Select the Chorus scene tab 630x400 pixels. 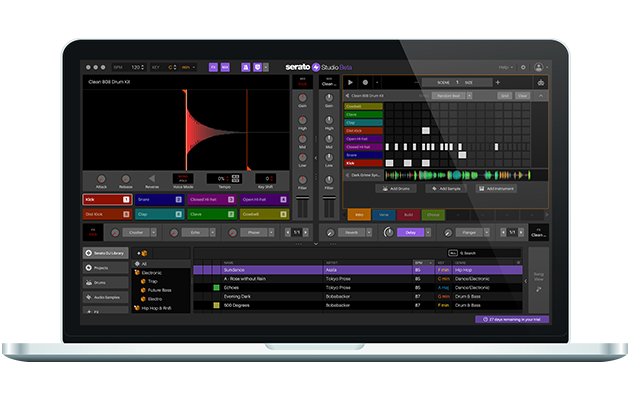(432, 214)
